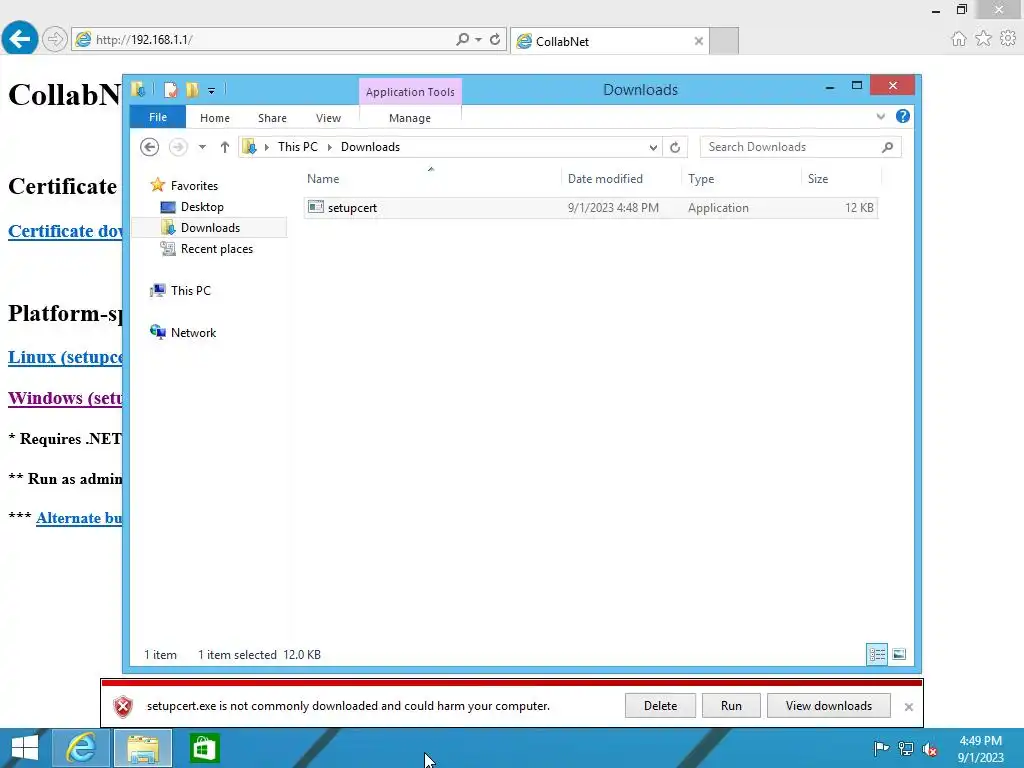Screen dimensions: 1024x768
Task: Click Linux setupcert link on page
Action: 65,357
